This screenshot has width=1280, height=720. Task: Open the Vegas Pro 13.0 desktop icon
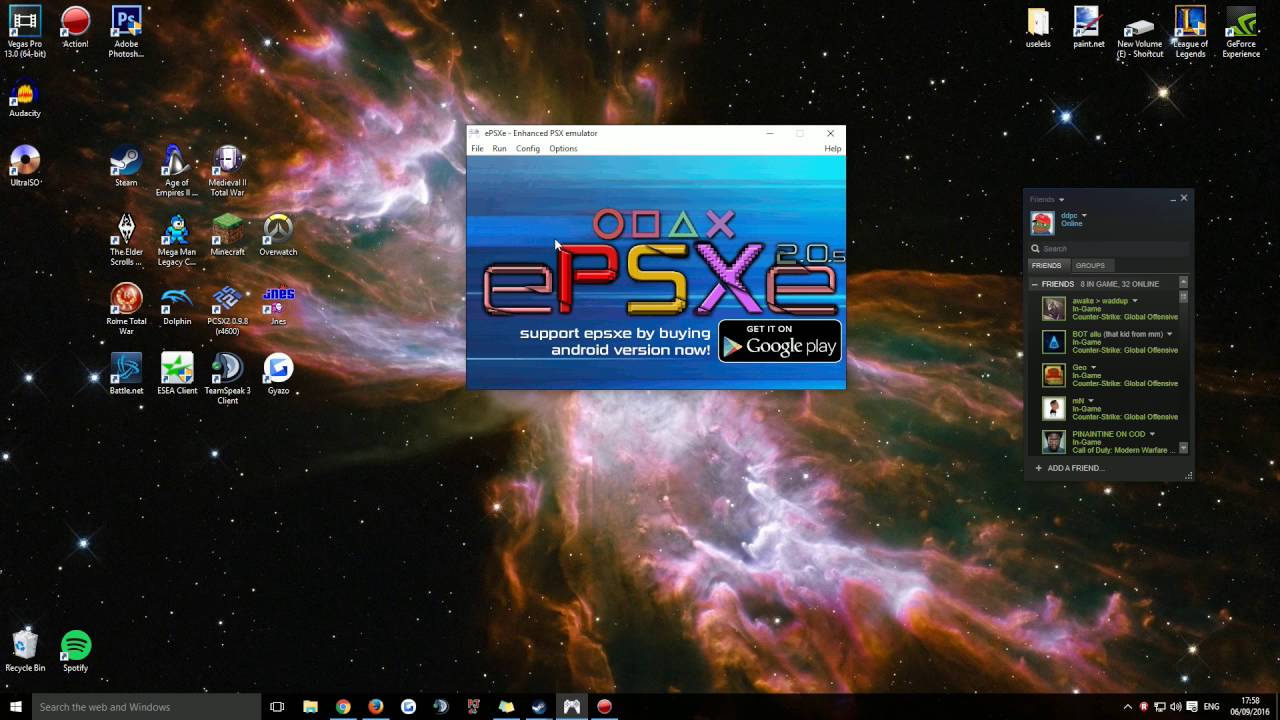click(24, 31)
